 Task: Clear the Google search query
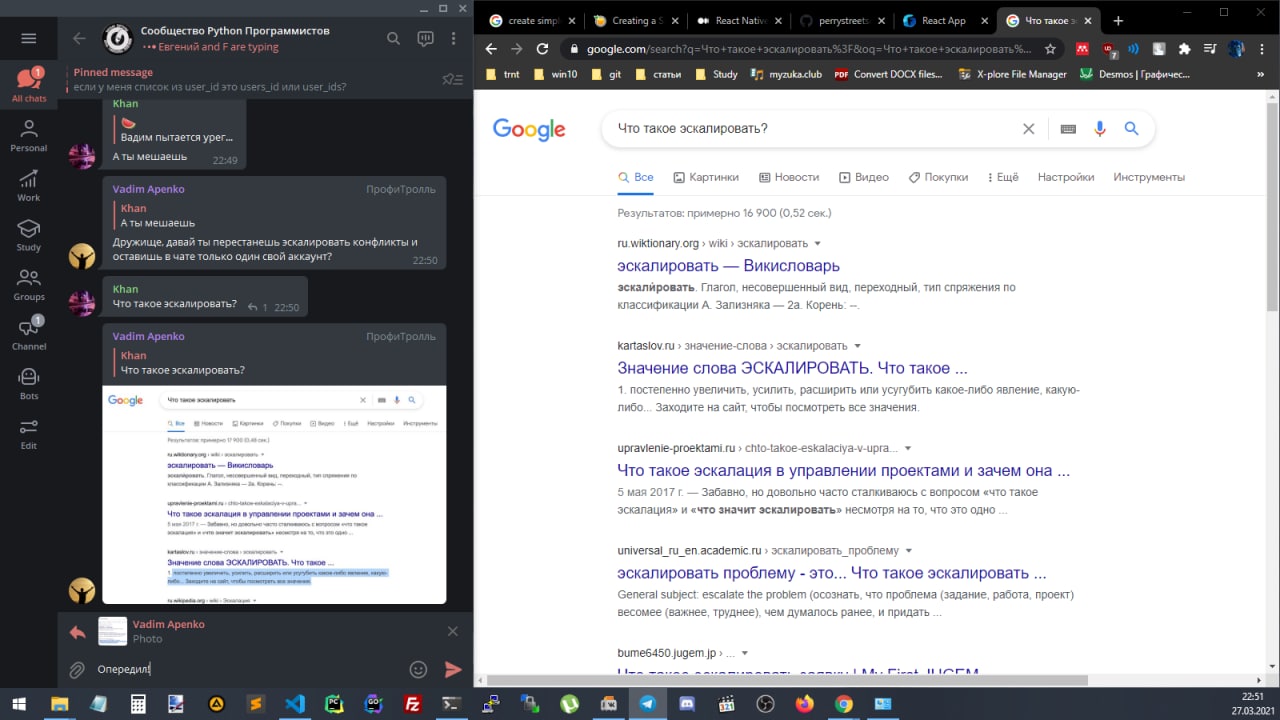click(x=1028, y=129)
